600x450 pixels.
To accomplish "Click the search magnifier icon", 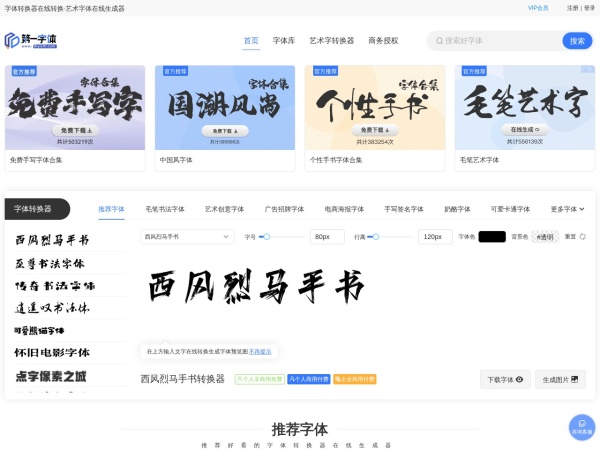I will (x=438, y=41).
